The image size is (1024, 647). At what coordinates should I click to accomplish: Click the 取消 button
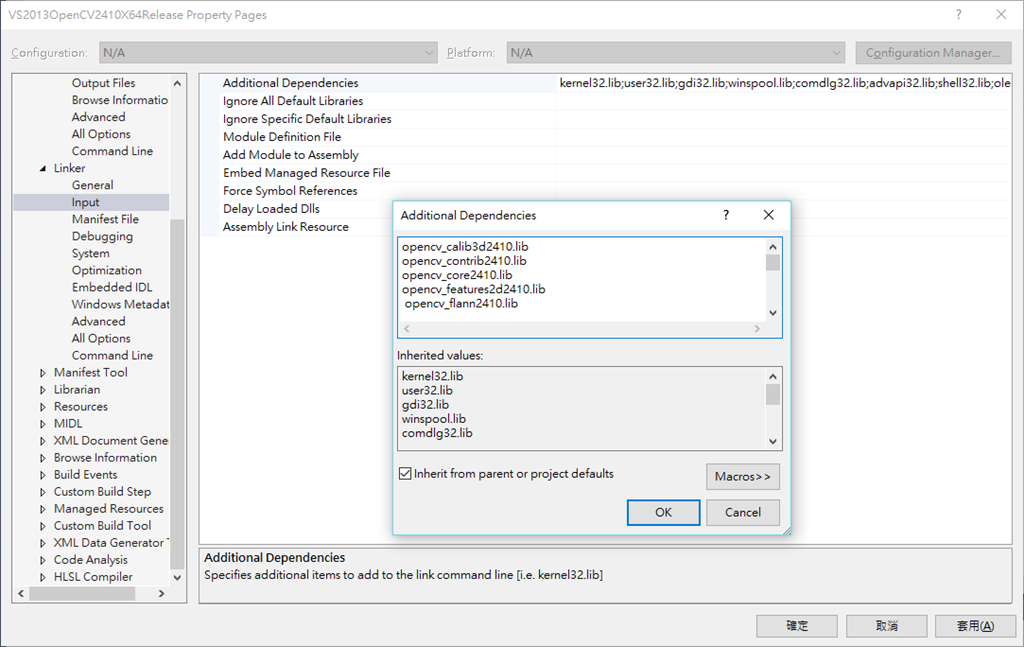(886, 625)
